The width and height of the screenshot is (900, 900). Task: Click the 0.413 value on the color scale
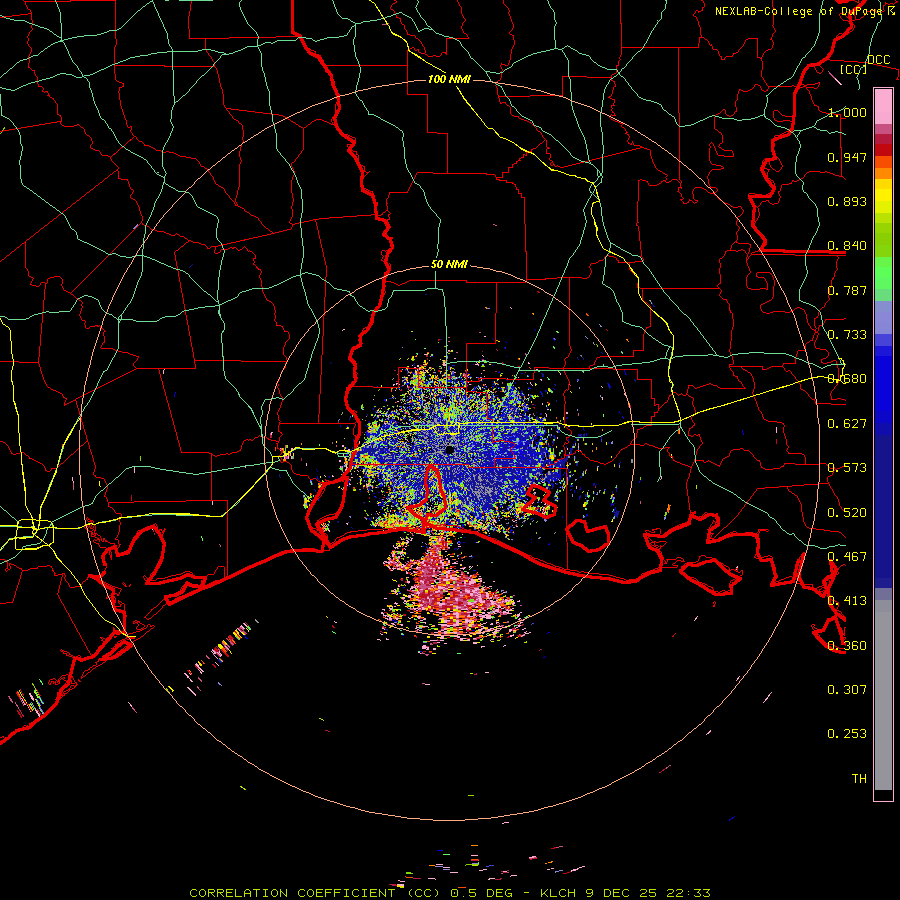[847, 601]
